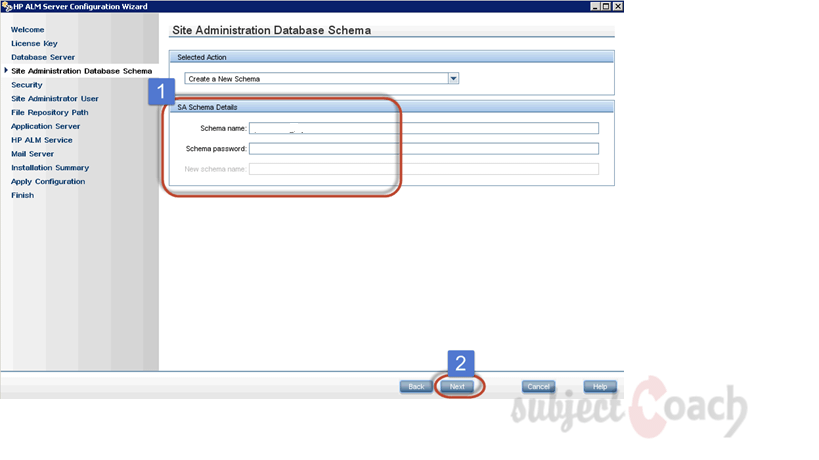Select Site Administration Database Schema step
819x460 pixels.
pyautogui.click(x=81, y=71)
